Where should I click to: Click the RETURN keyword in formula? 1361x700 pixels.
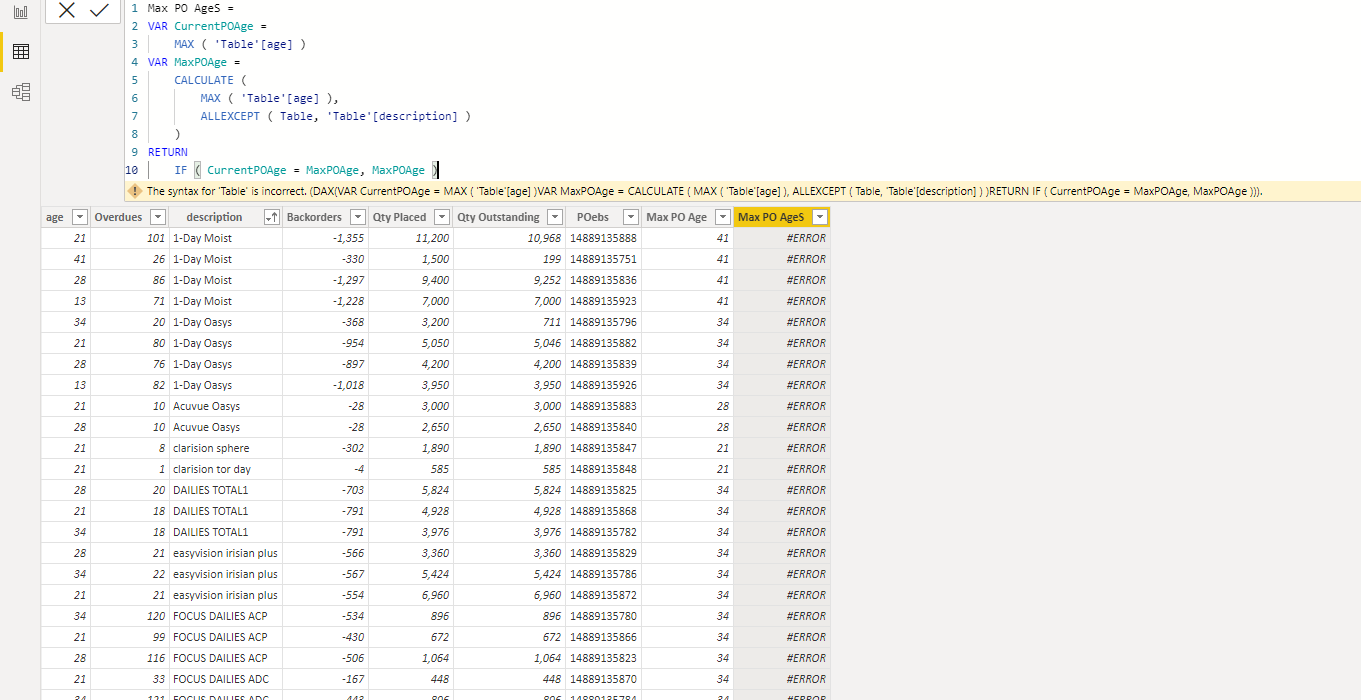click(x=167, y=152)
